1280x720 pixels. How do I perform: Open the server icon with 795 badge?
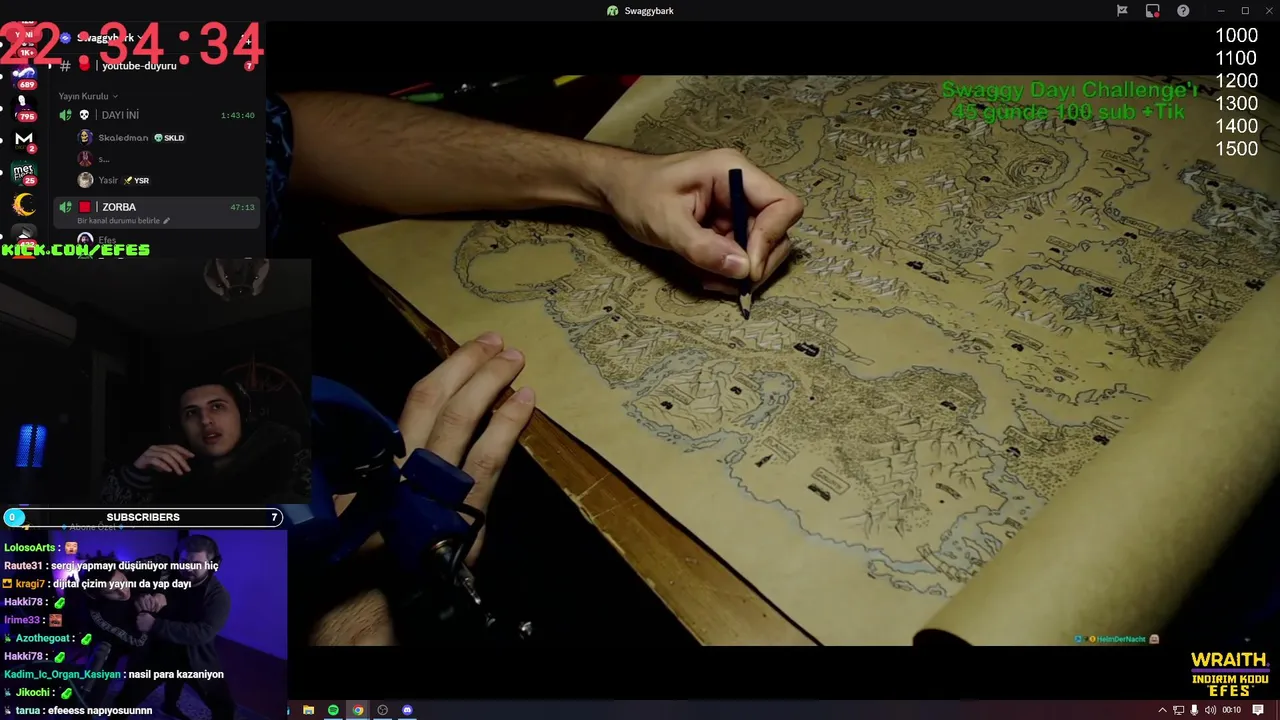(24, 108)
